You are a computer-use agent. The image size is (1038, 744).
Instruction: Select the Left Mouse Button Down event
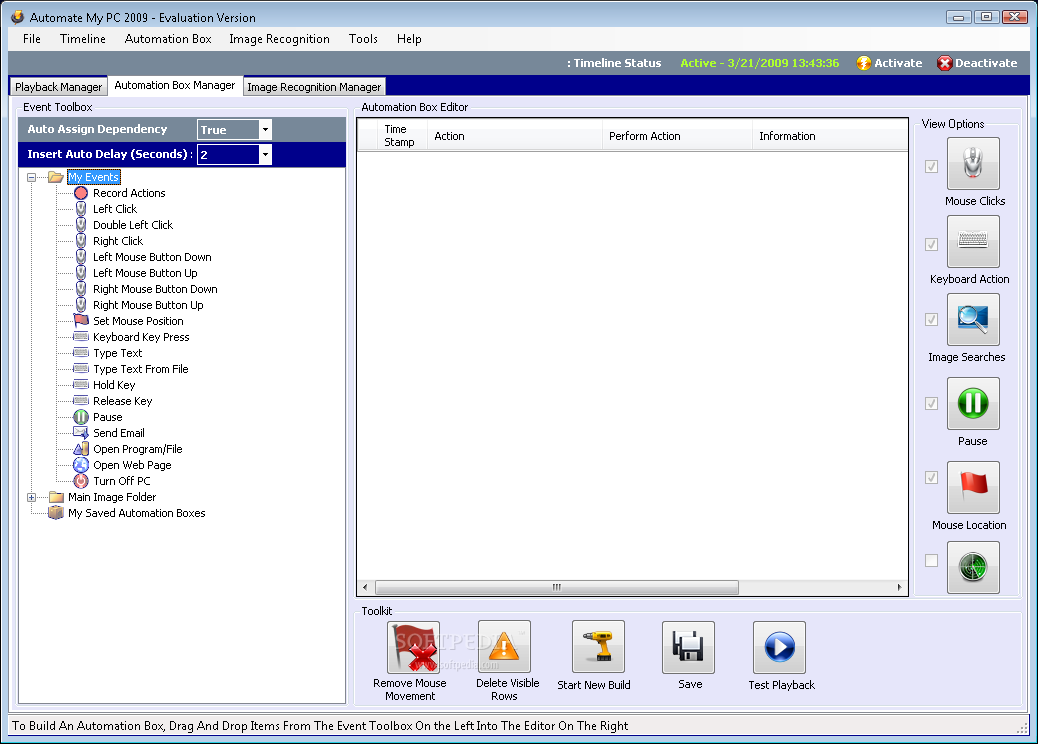pos(152,257)
